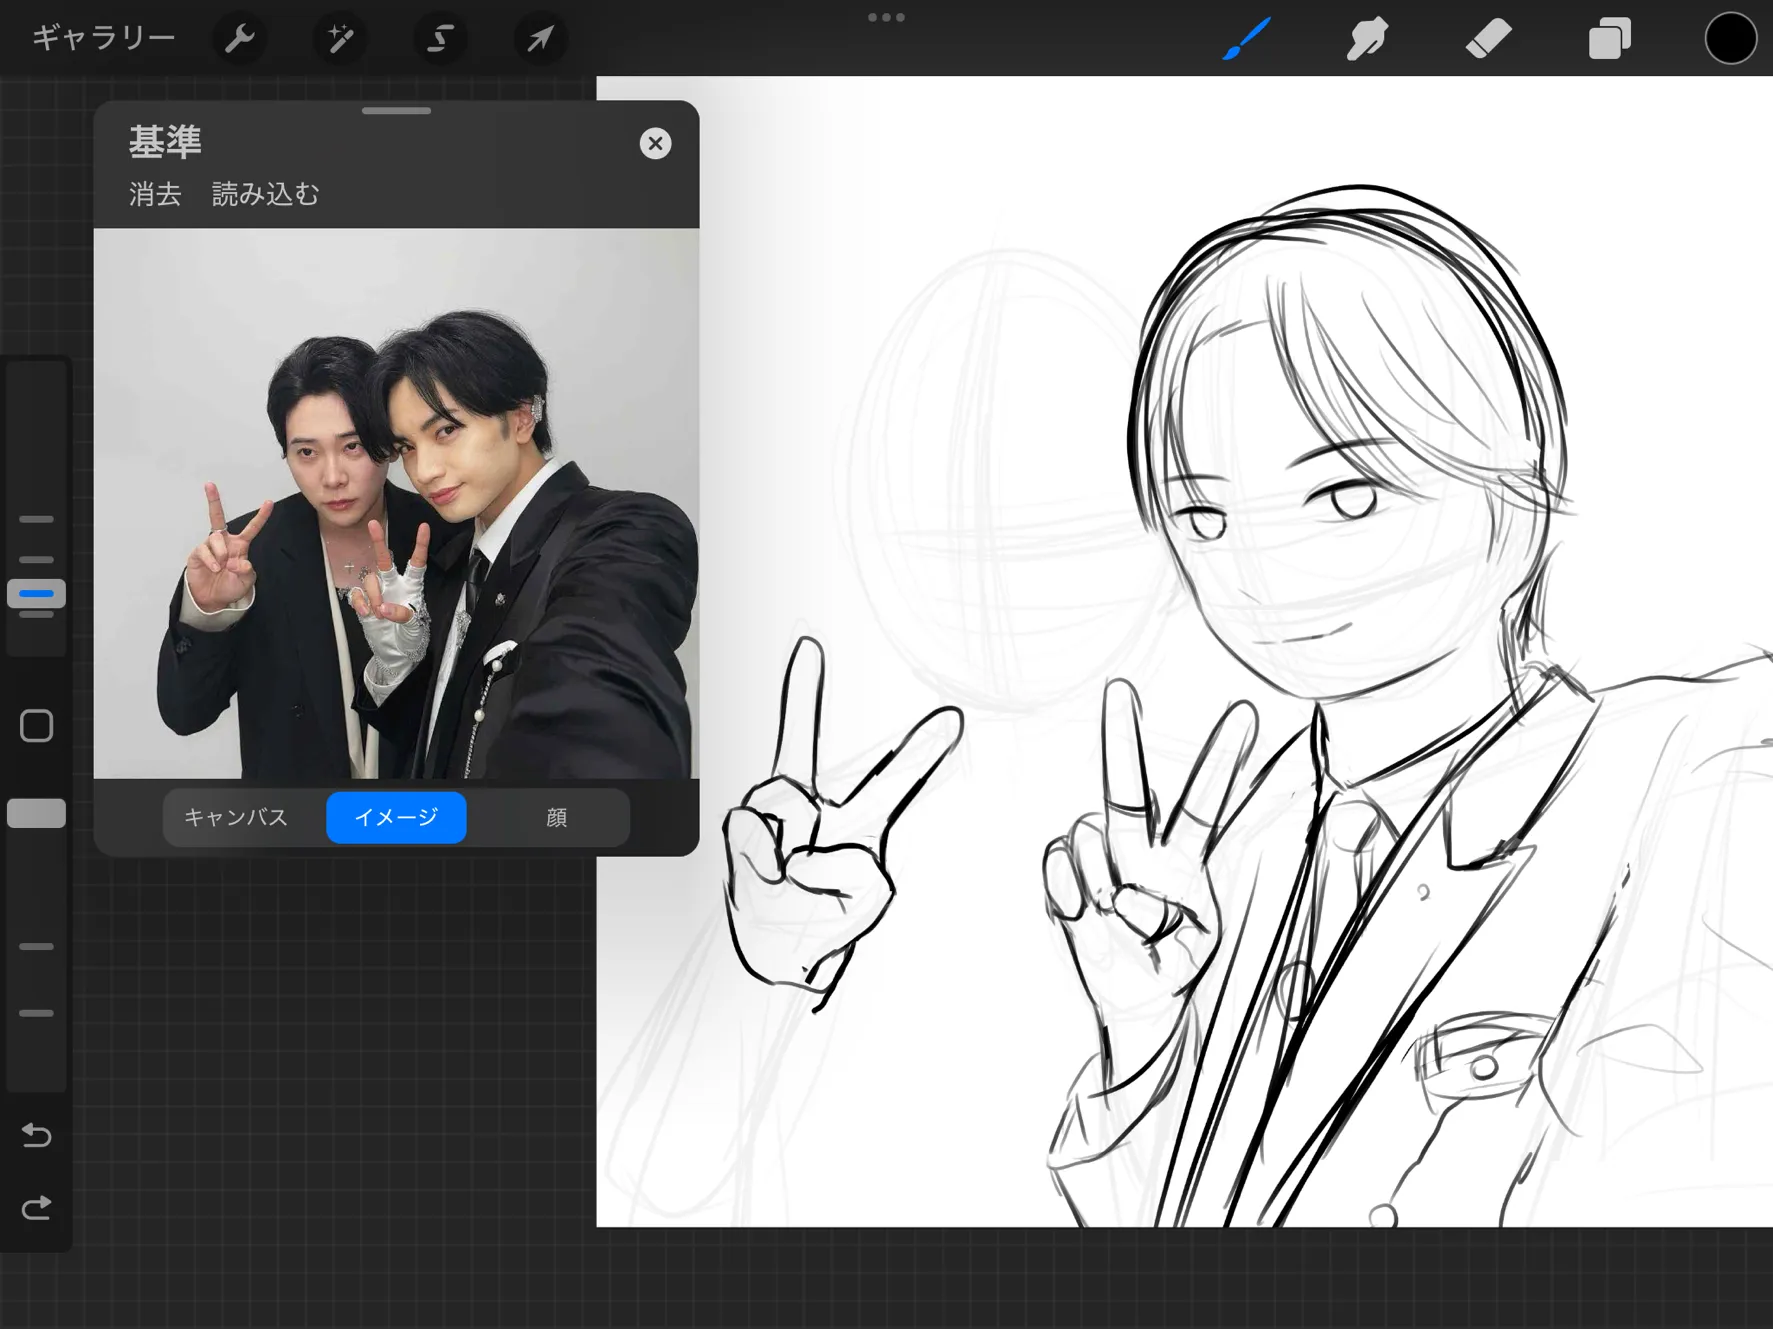This screenshot has width=1773, height=1329.
Task: Tap the square modify button in sidebar
Action: [x=37, y=726]
